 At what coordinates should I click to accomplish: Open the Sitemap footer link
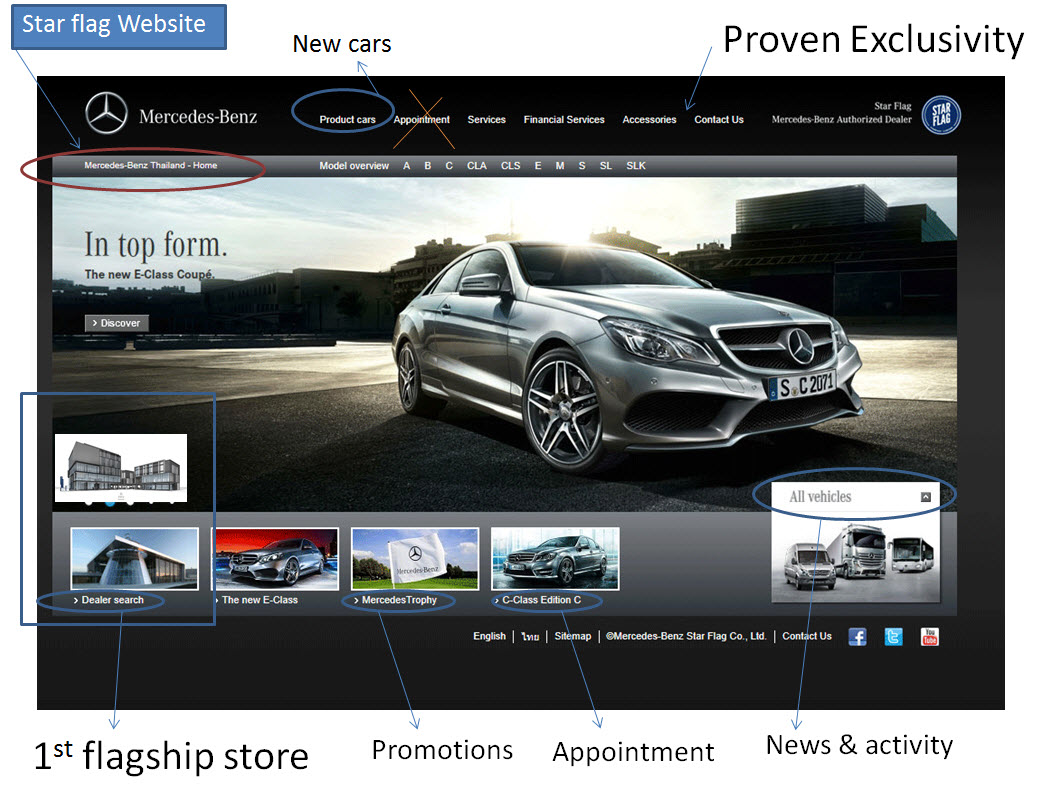(x=573, y=636)
